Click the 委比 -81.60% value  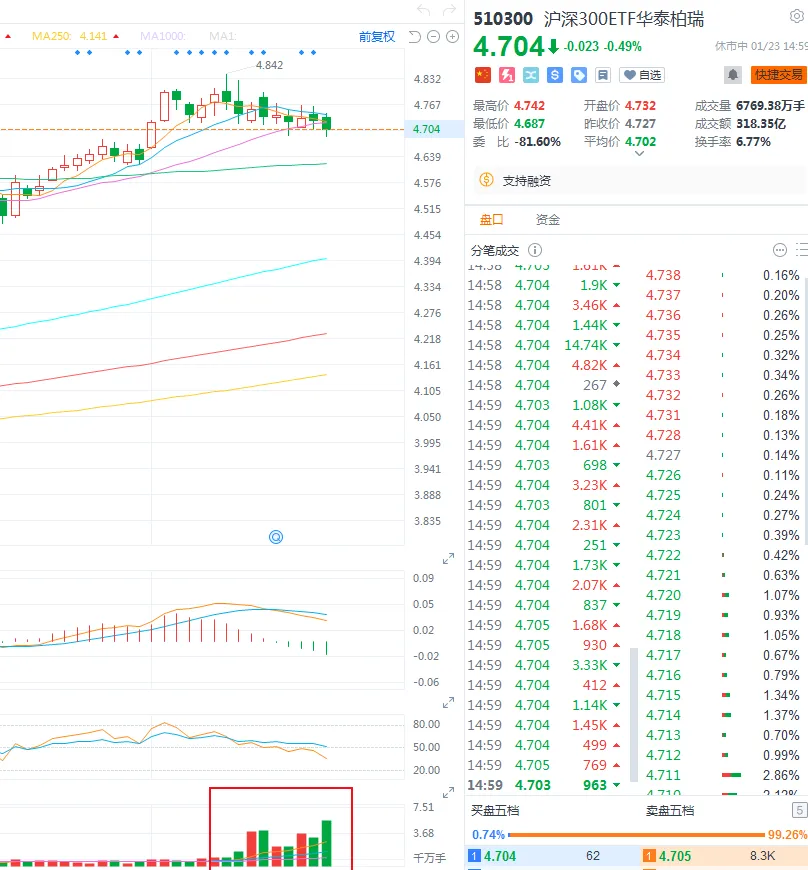click(537, 141)
